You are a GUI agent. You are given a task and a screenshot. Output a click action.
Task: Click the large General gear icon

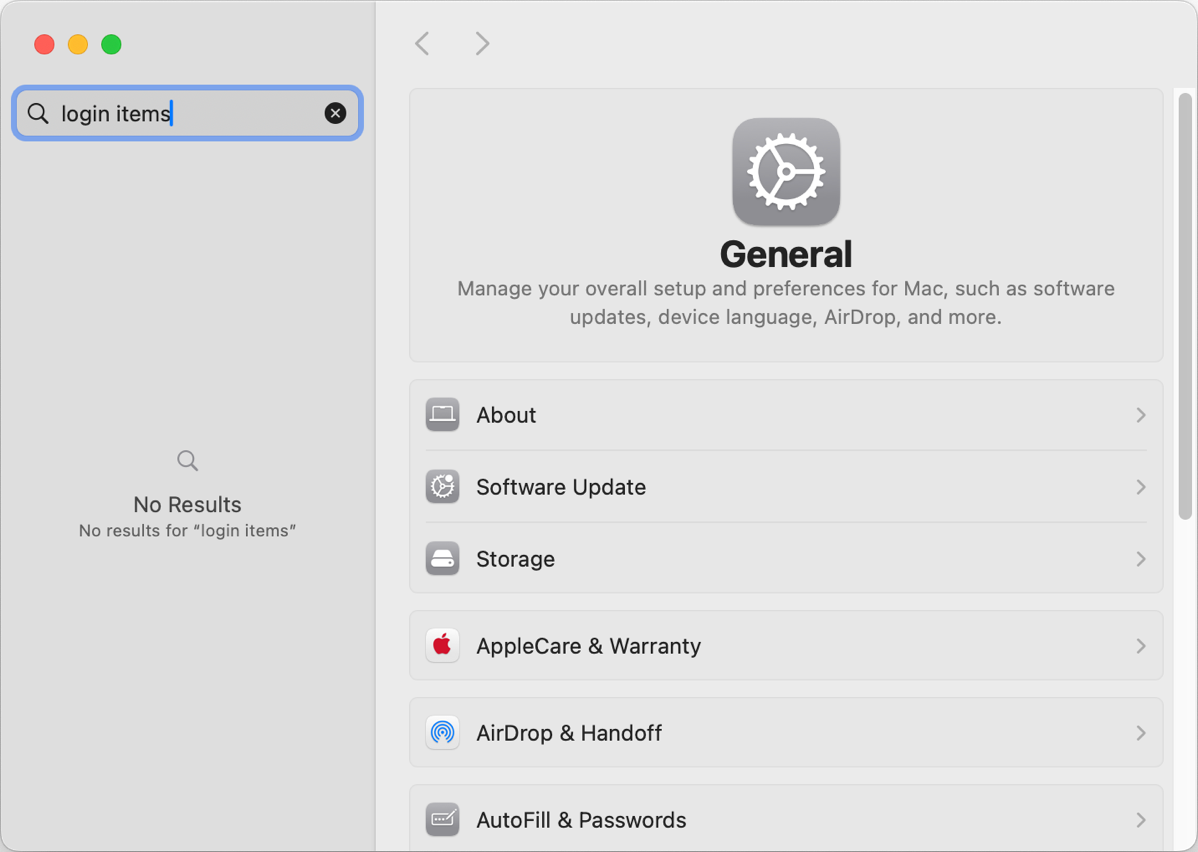point(786,172)
